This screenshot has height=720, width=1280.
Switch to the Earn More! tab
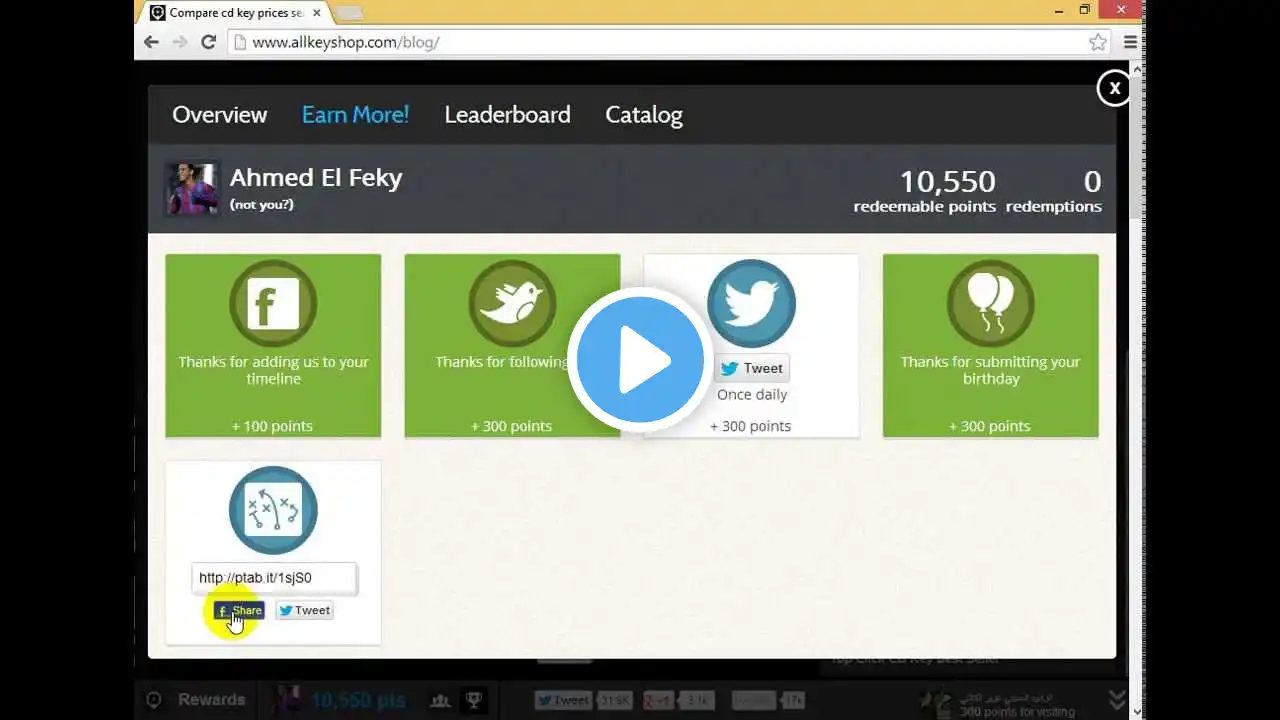click(355, 115)
